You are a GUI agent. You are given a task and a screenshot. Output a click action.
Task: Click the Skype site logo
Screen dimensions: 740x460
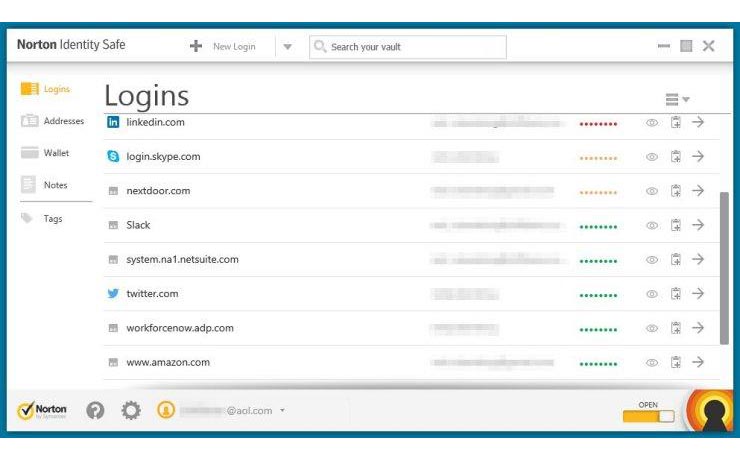[x=113, y=156]
